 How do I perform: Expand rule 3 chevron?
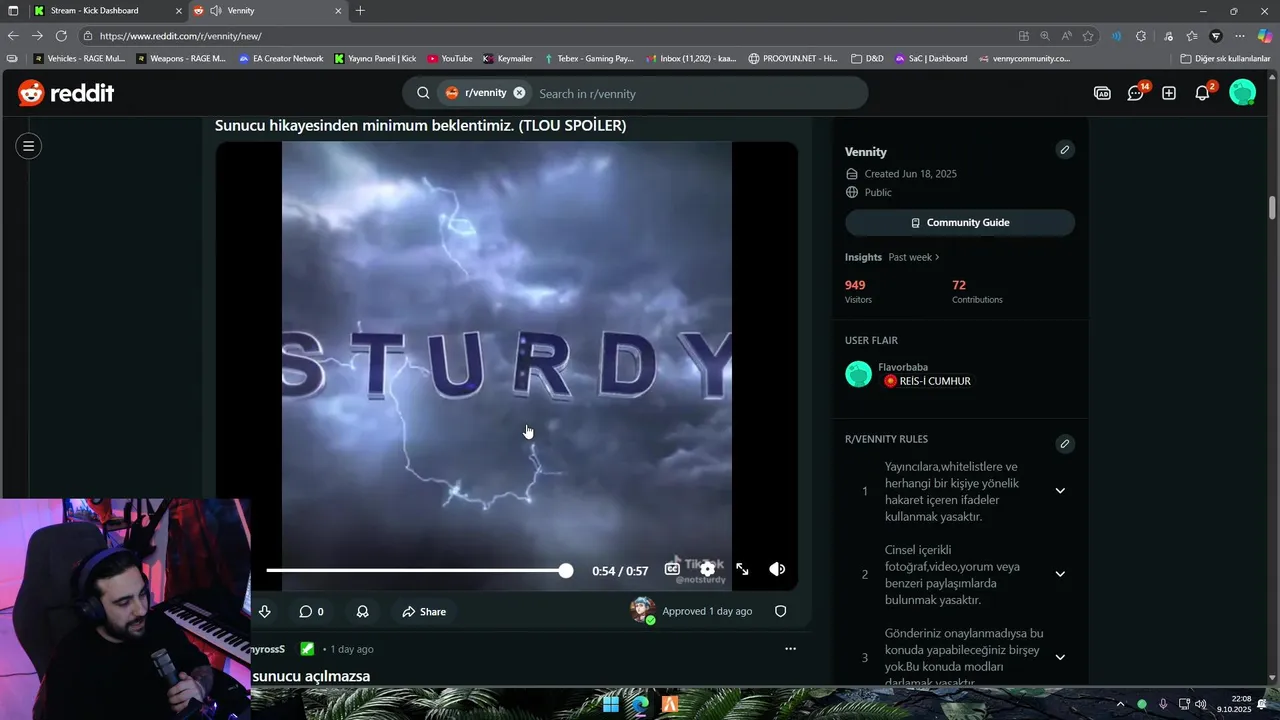[1060, 657]
